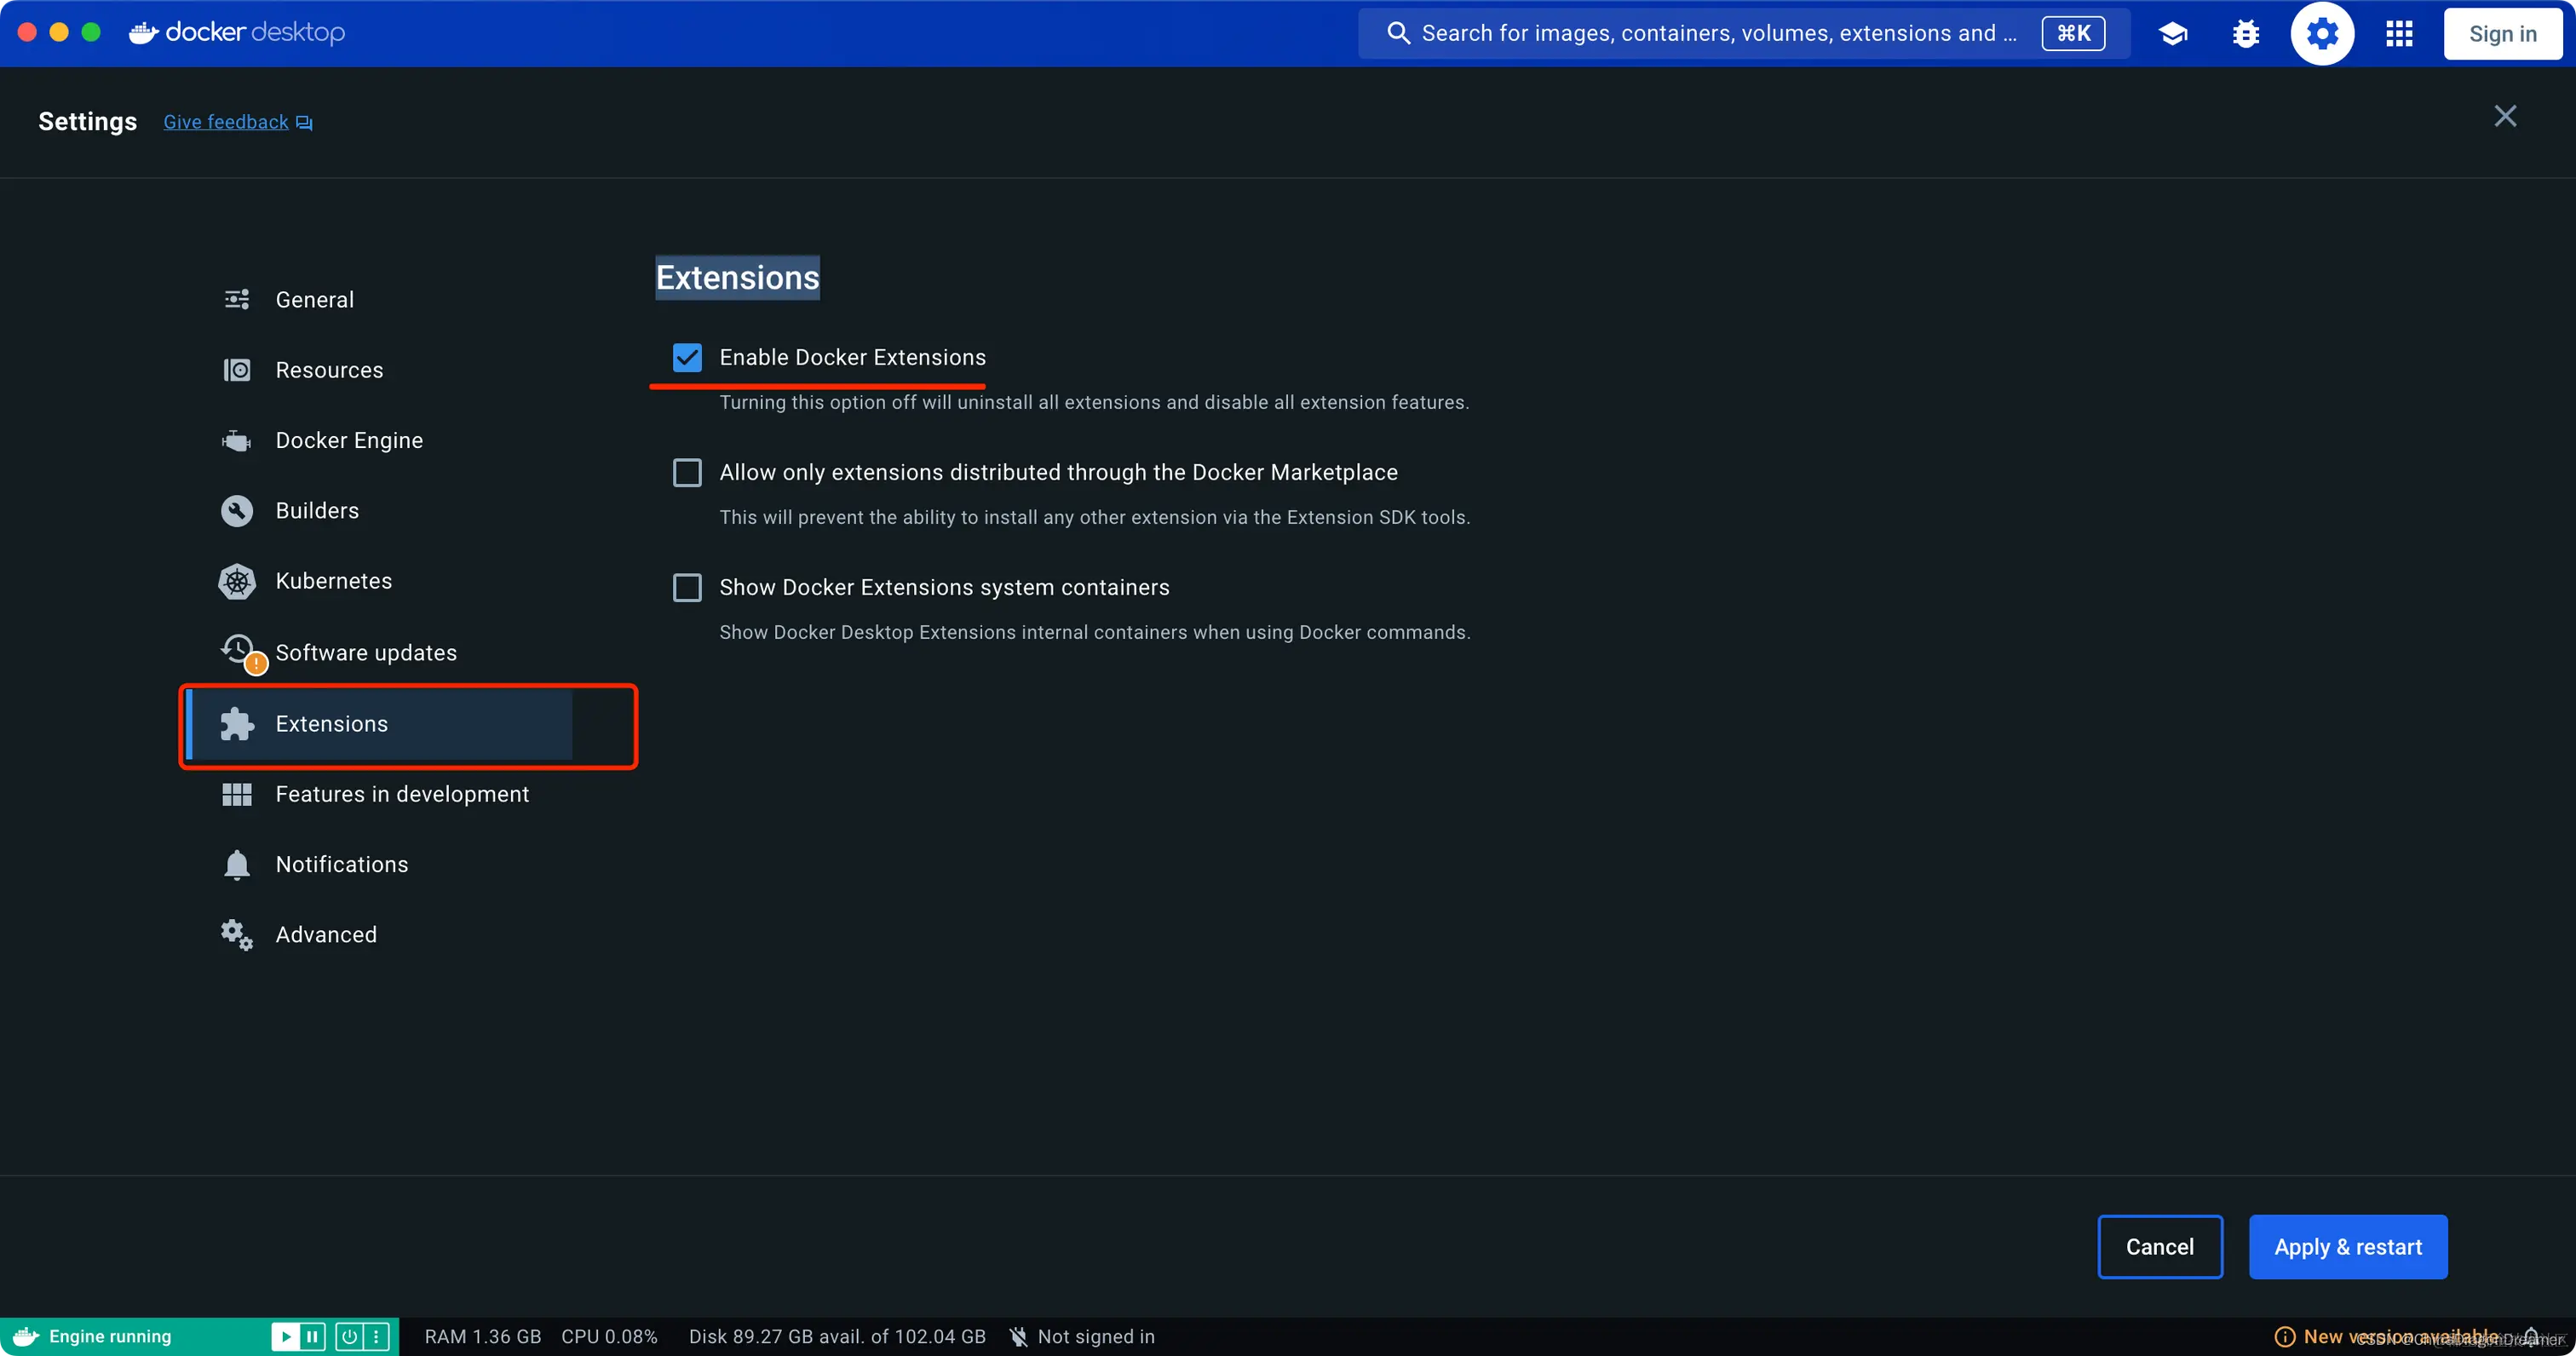The width and height of the screenshot is (2576, 1356).
Task: Open the Learning Center graduation cap icon
Action: click(x=2172, y=34)
